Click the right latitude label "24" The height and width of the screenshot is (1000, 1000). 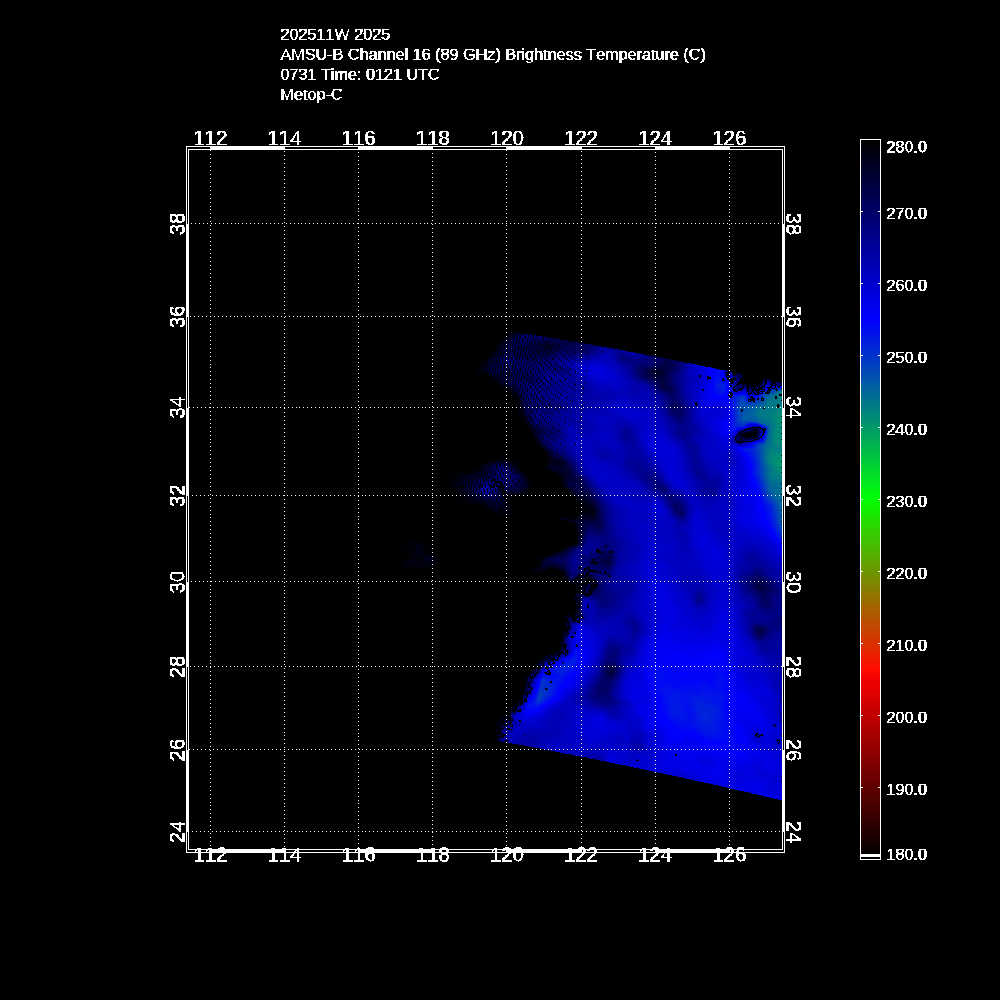tap(793, 832)
